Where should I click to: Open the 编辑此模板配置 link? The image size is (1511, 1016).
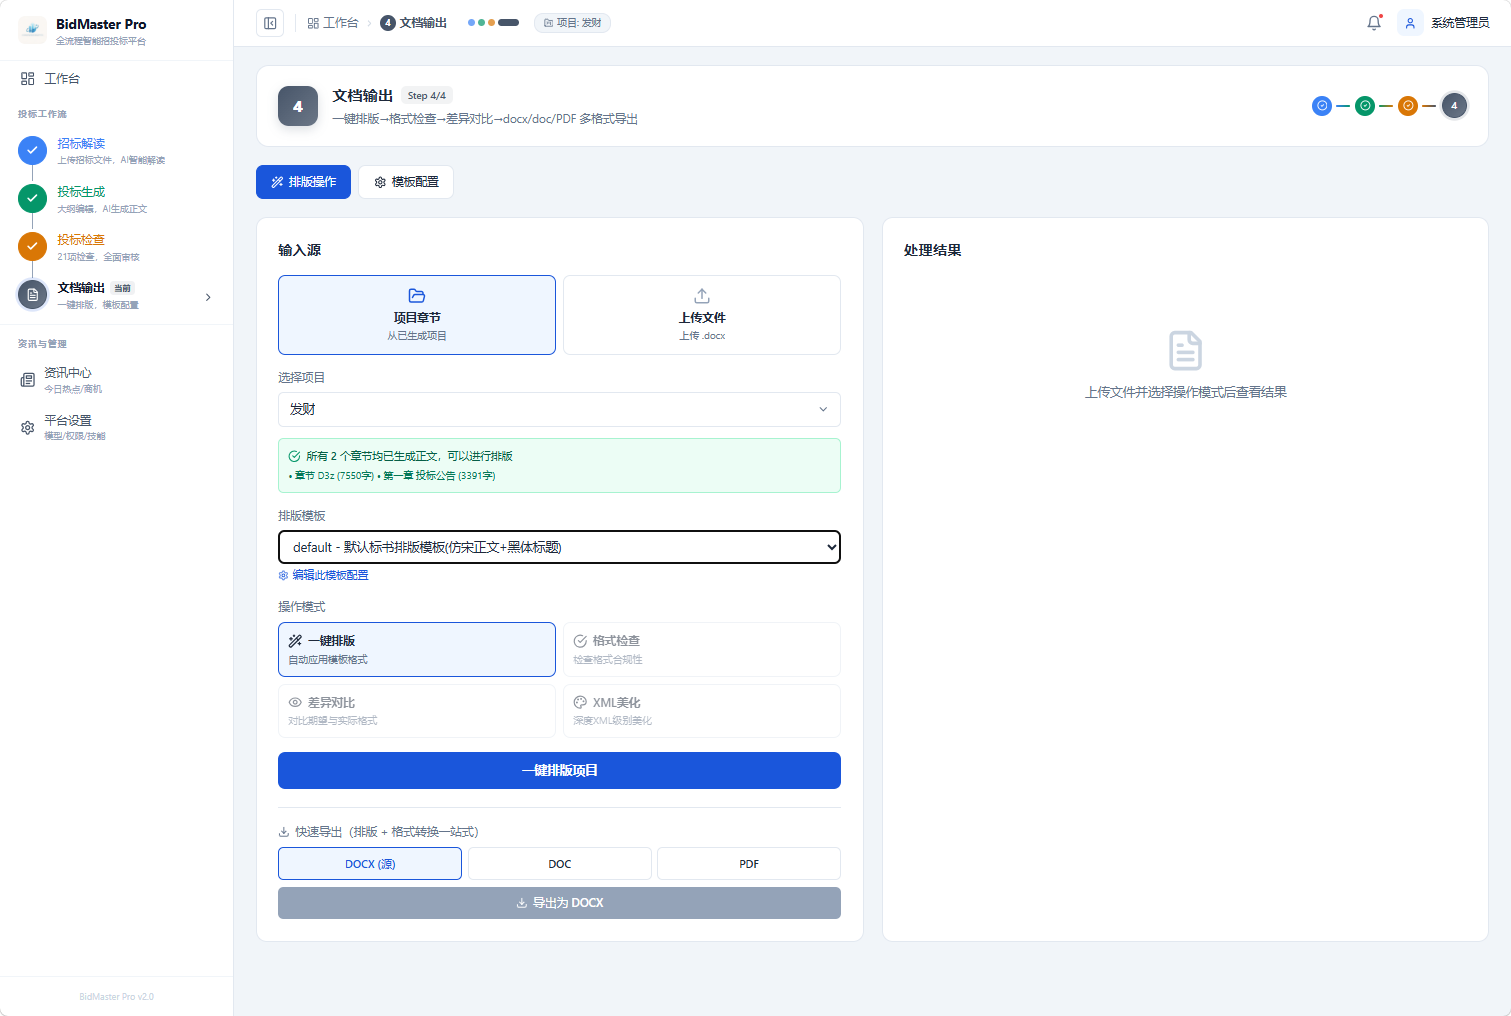click(323, 576)
